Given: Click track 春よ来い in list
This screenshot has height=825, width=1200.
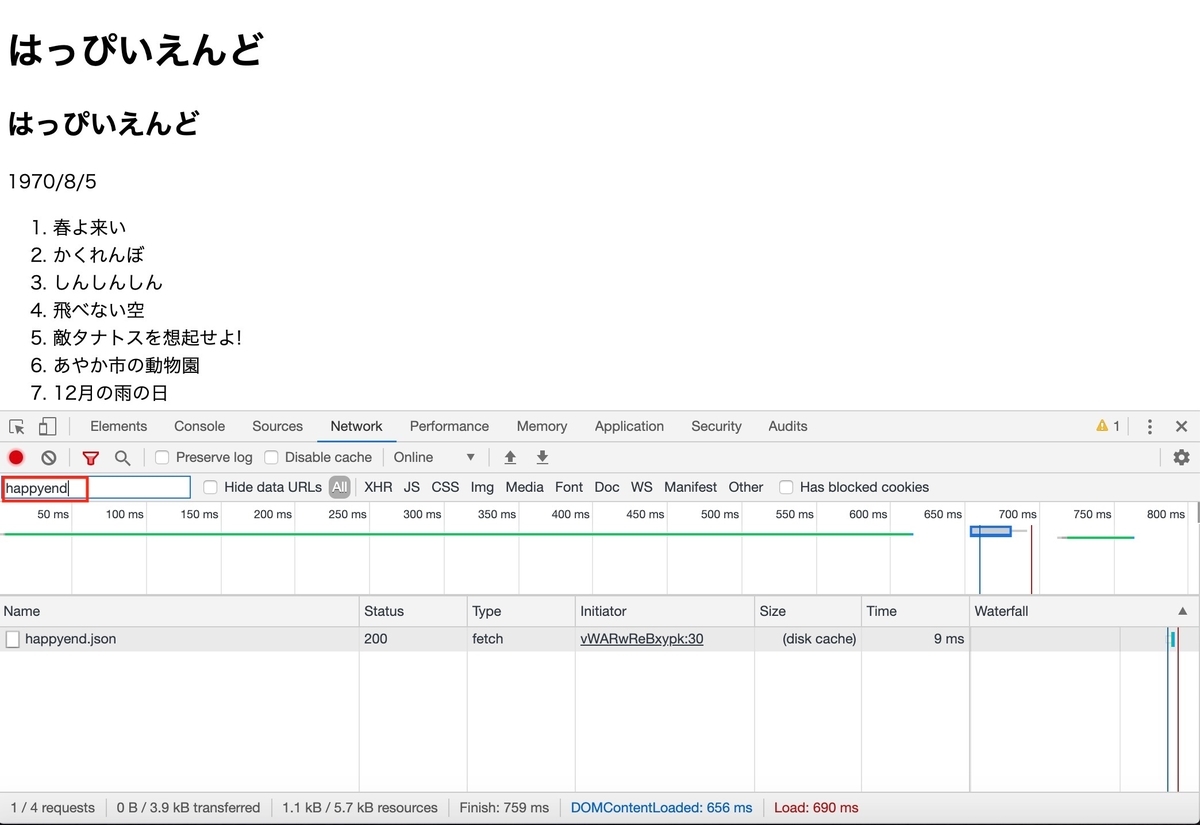Looking at the screenshot, I should tap(90, 228).
